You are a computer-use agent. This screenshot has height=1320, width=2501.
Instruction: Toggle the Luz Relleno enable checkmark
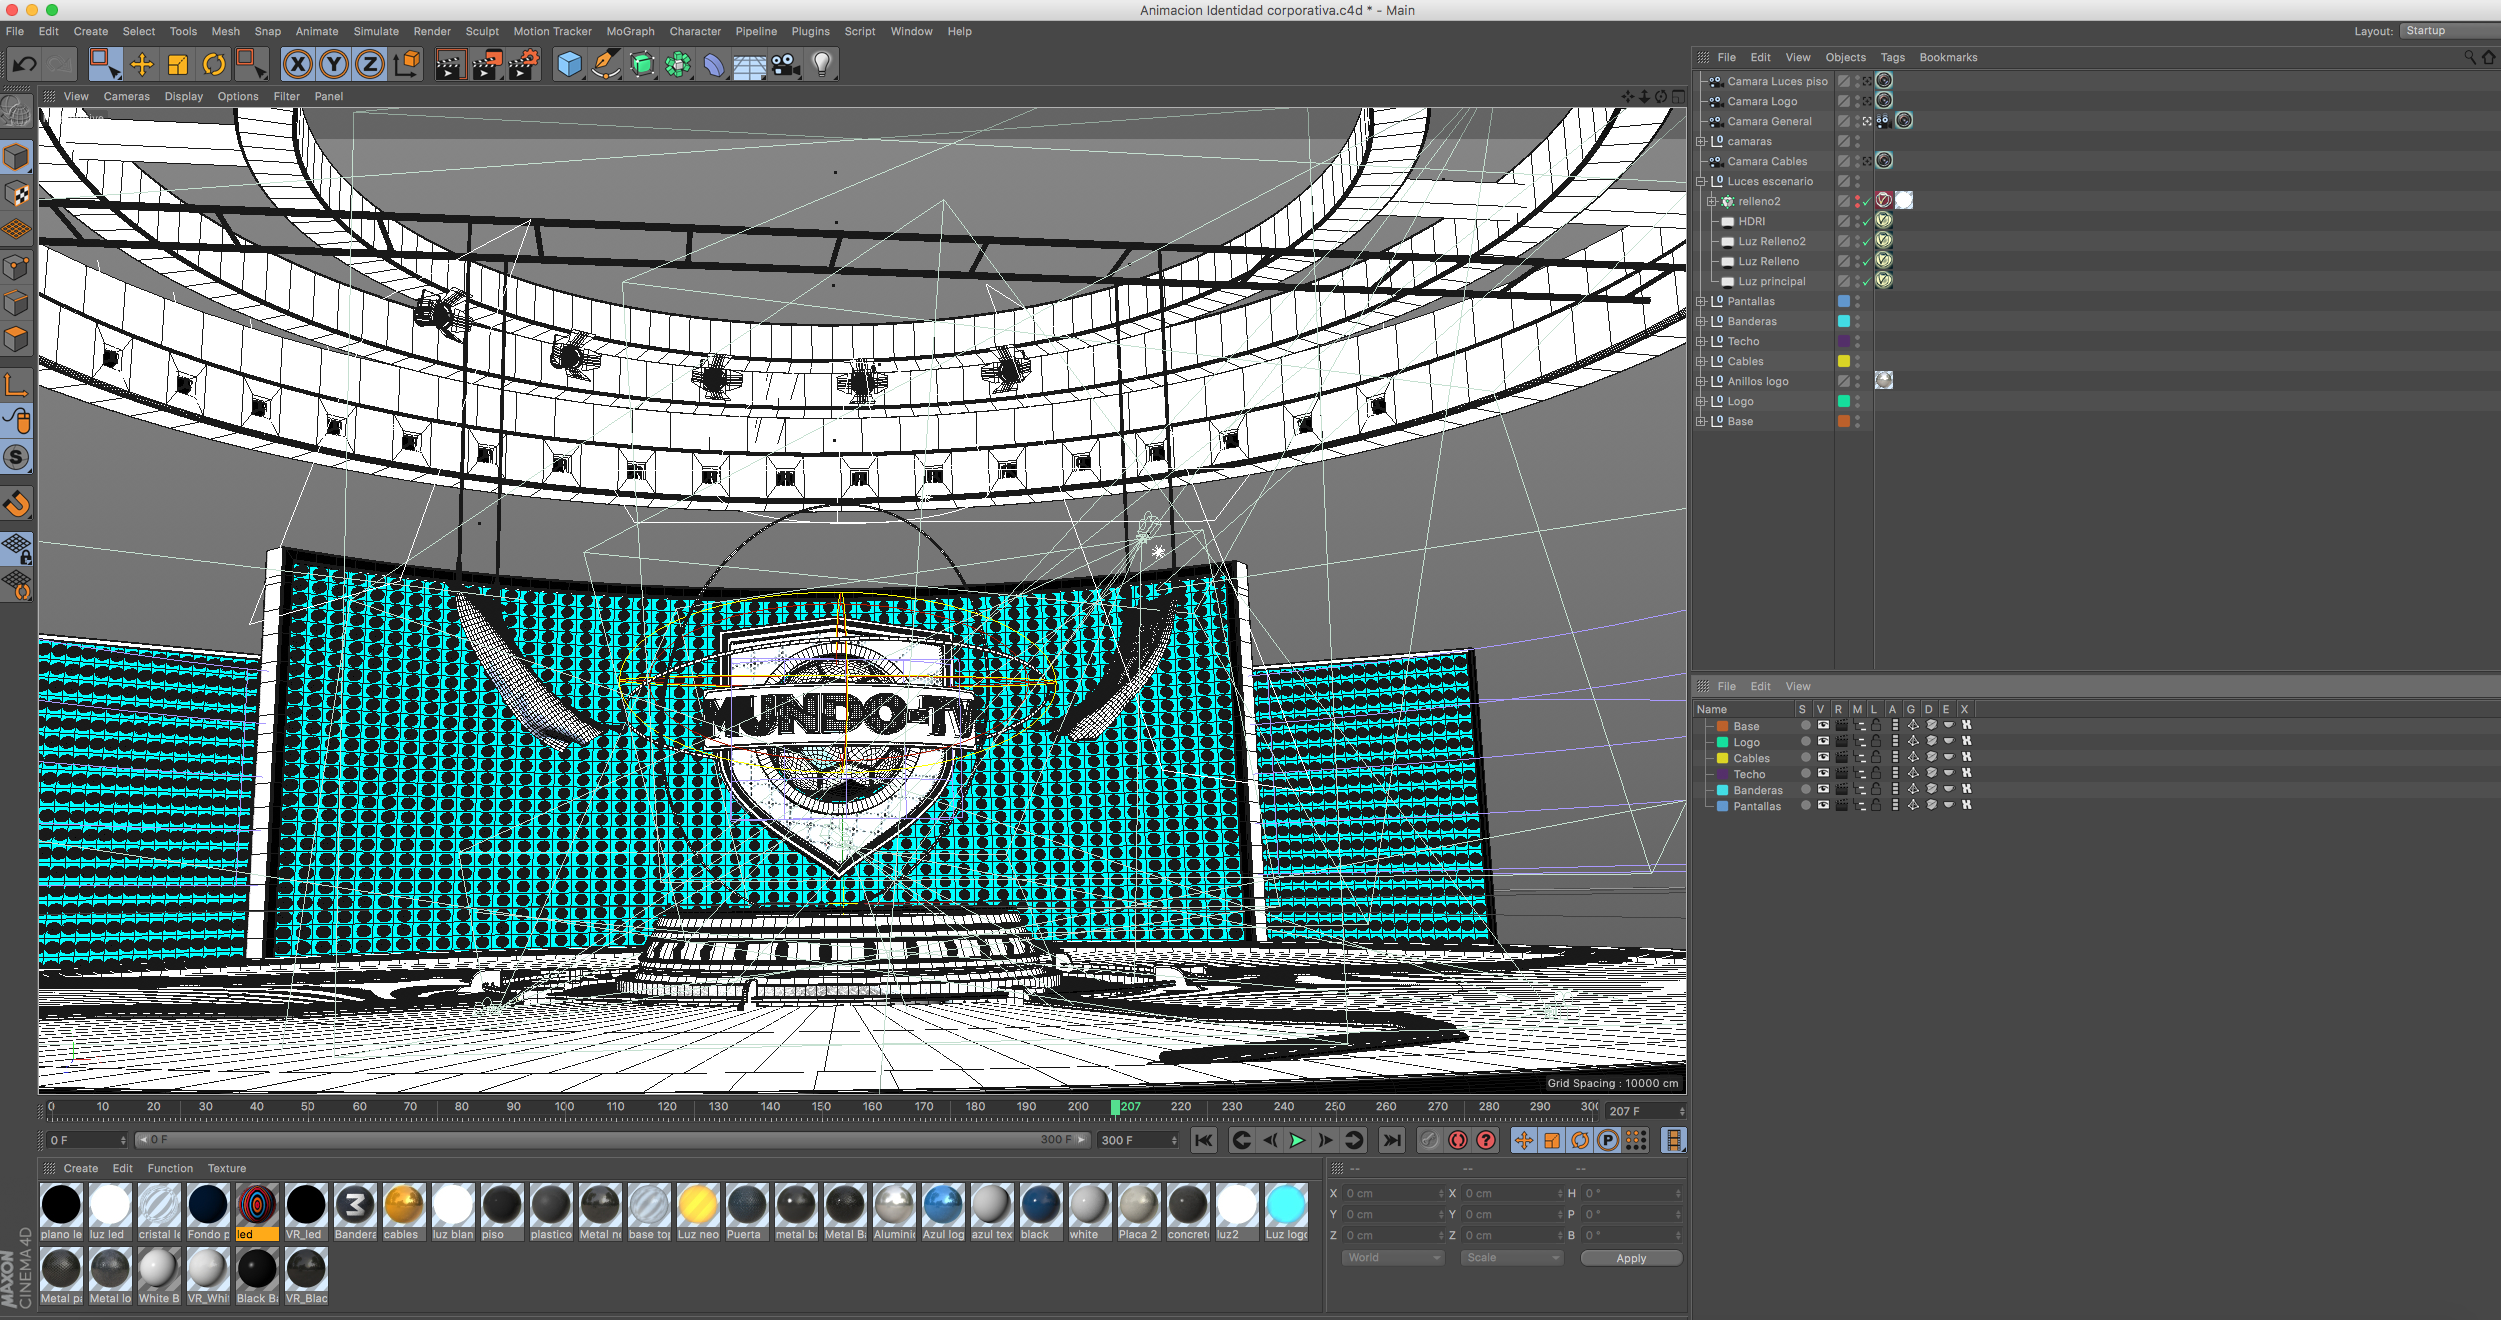coord(1866,261)
